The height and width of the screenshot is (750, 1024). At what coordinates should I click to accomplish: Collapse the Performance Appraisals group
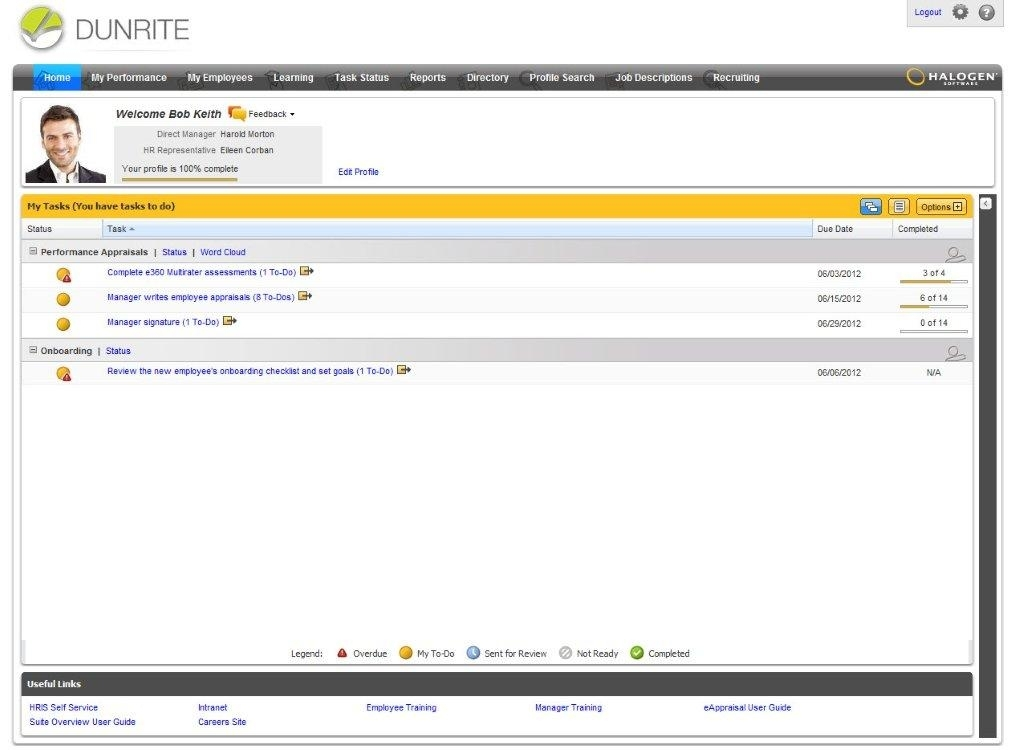point(33,252)
